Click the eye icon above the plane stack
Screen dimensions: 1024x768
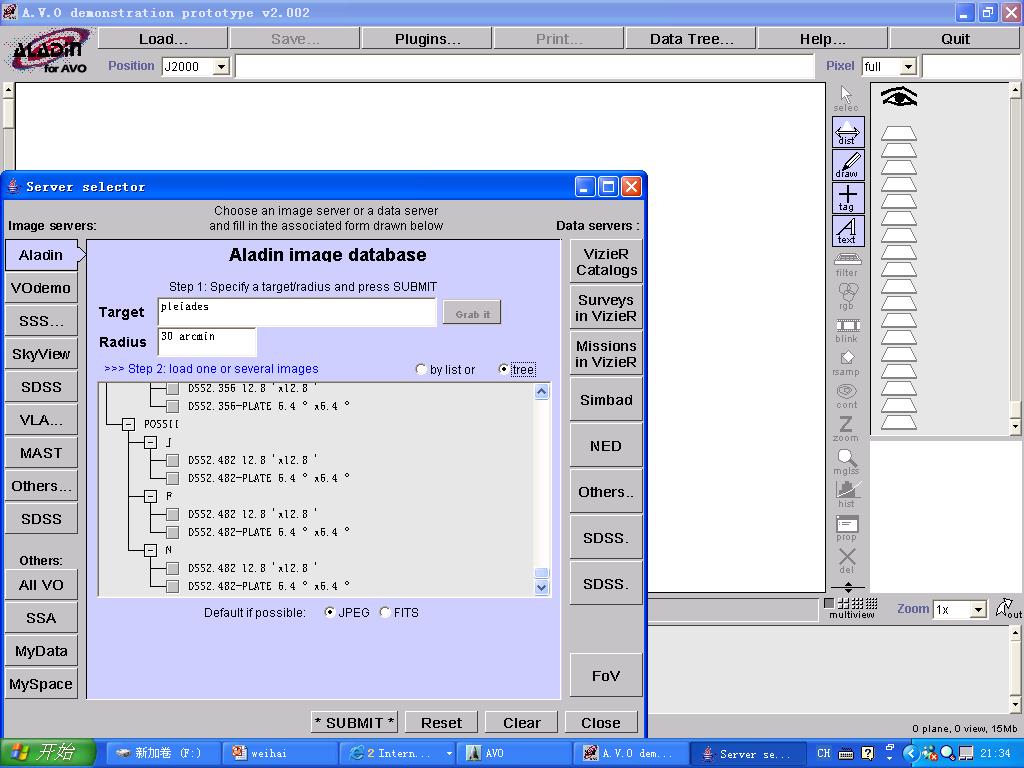point(899,97)
